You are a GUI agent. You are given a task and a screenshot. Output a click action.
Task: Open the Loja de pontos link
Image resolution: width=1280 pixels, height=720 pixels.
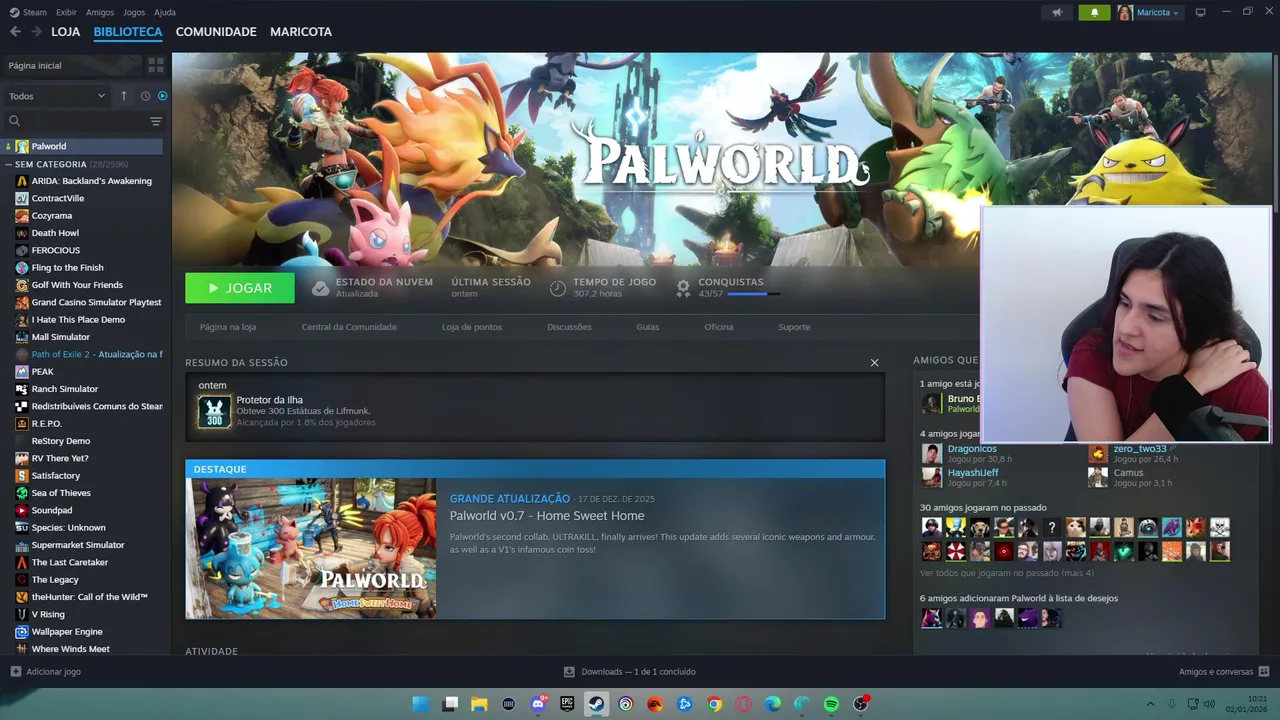[x=472, y=327]
